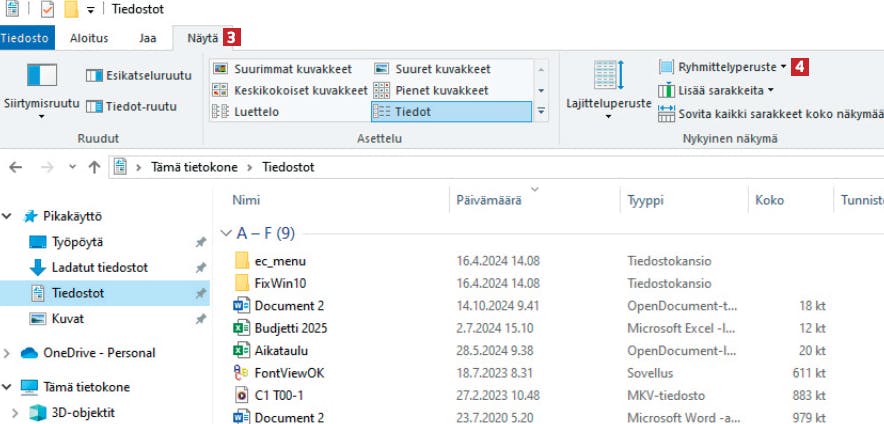884x424 pixels.
Task: Switch to the Aloitus ribbon tab
Action: (x=89, y=38)
